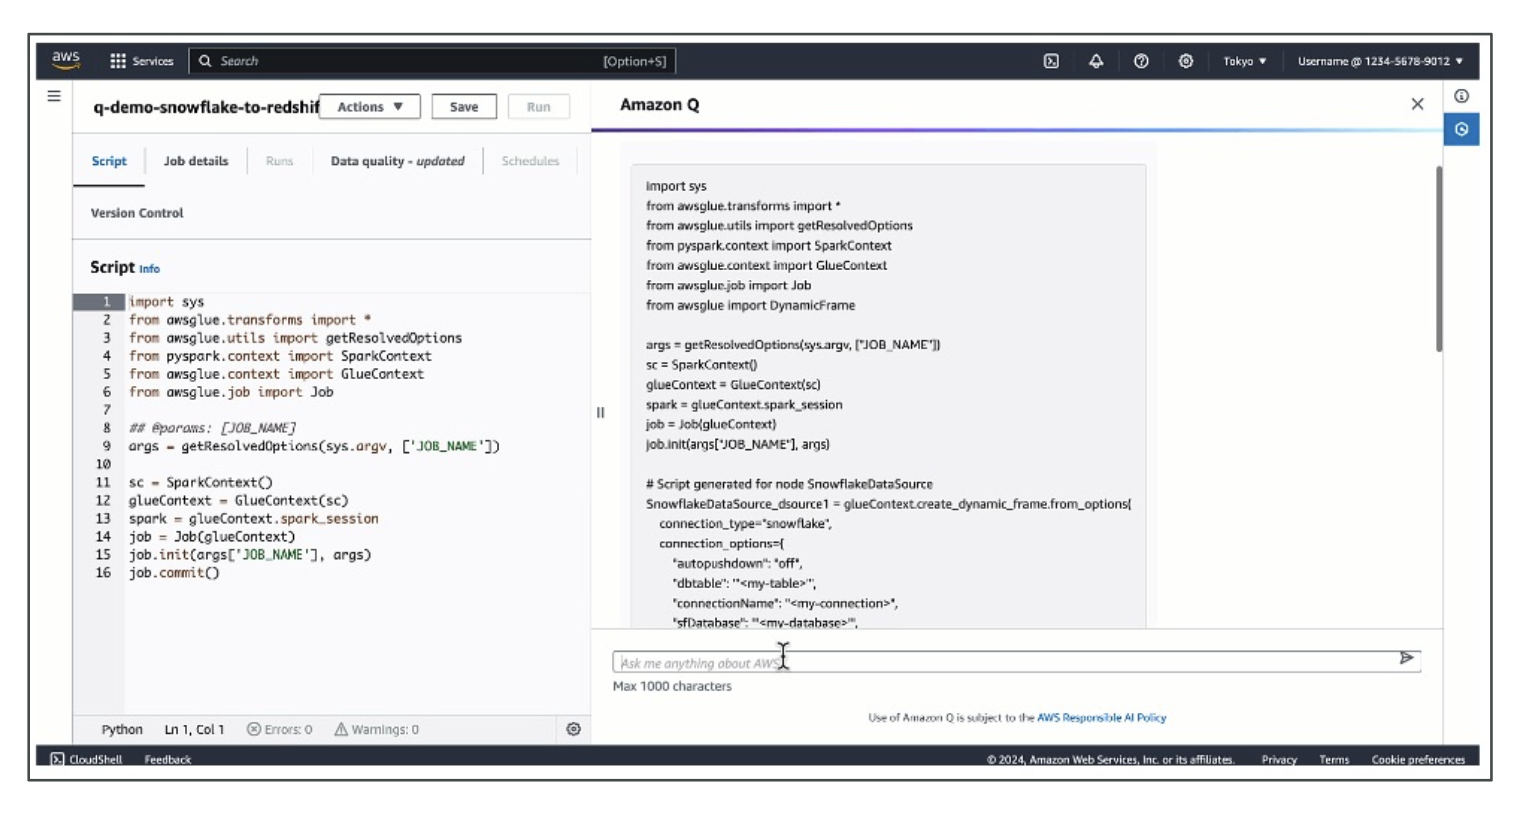Viewport: 1534px width, 840px height.
Task: Click the AWS logo home icon
Action: [x=66, y=60]
